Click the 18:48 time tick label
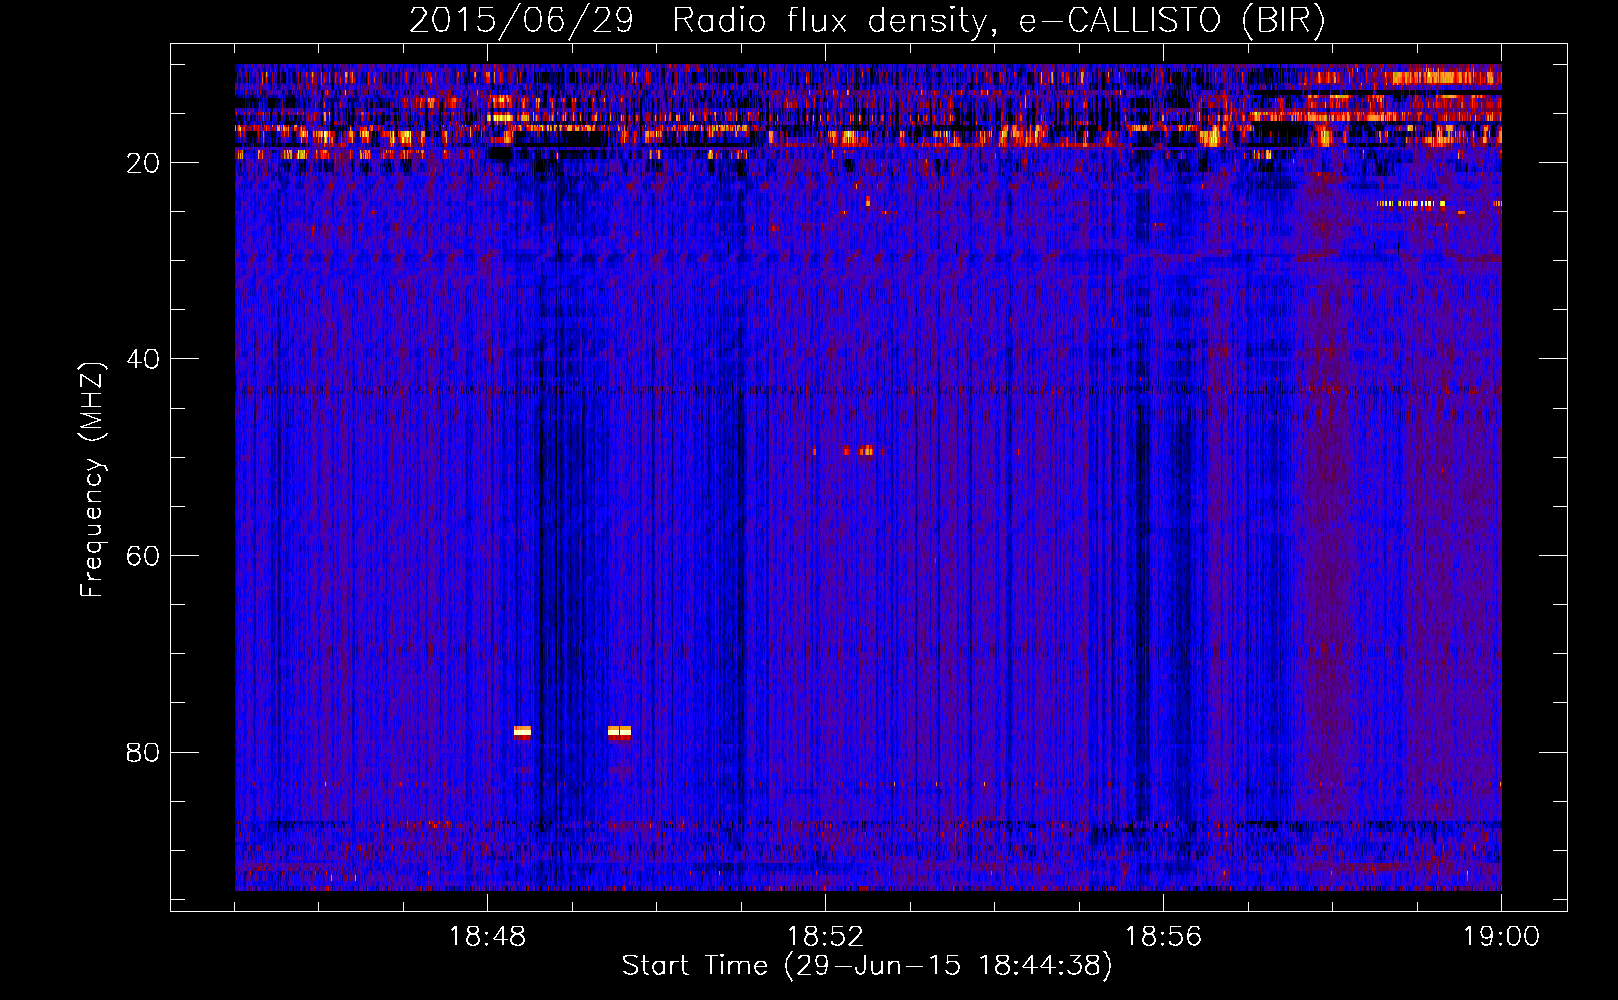The image size is (1618, 1000). click(487, 937)
